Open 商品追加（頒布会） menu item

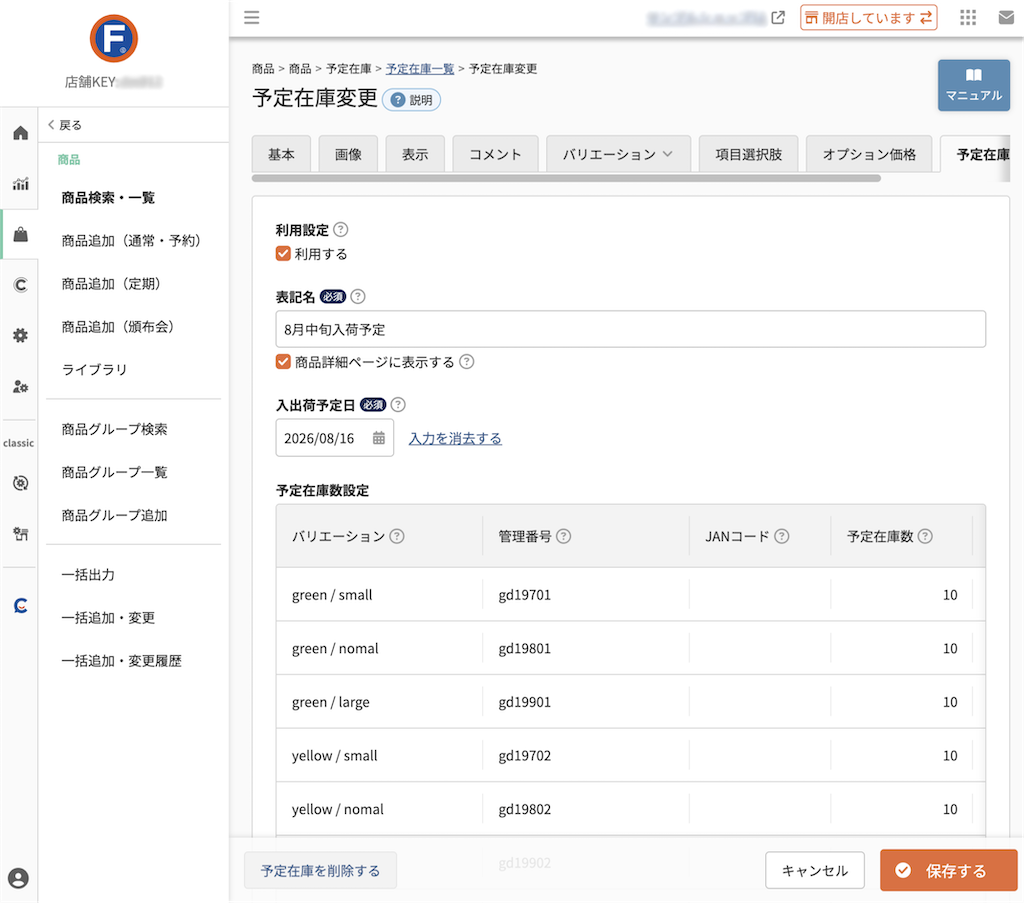click(x=118, y=327)
